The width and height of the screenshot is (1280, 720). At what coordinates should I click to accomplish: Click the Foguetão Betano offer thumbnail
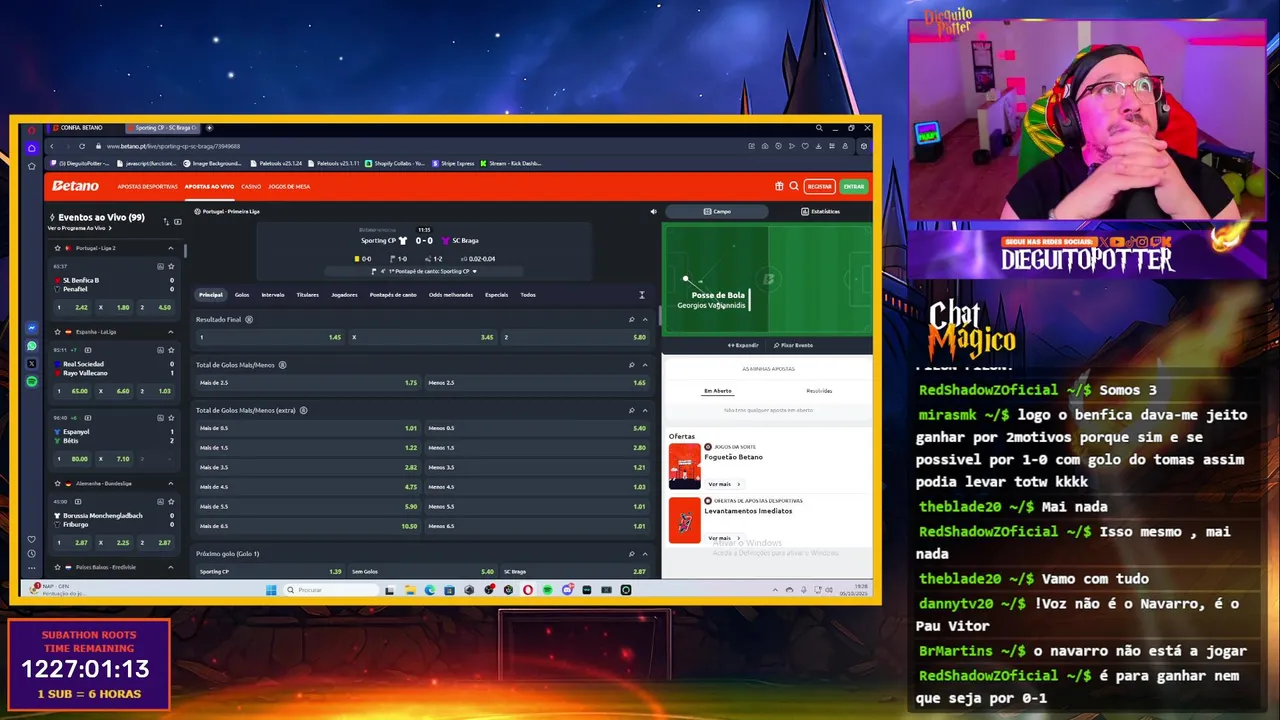click(685, 466)
